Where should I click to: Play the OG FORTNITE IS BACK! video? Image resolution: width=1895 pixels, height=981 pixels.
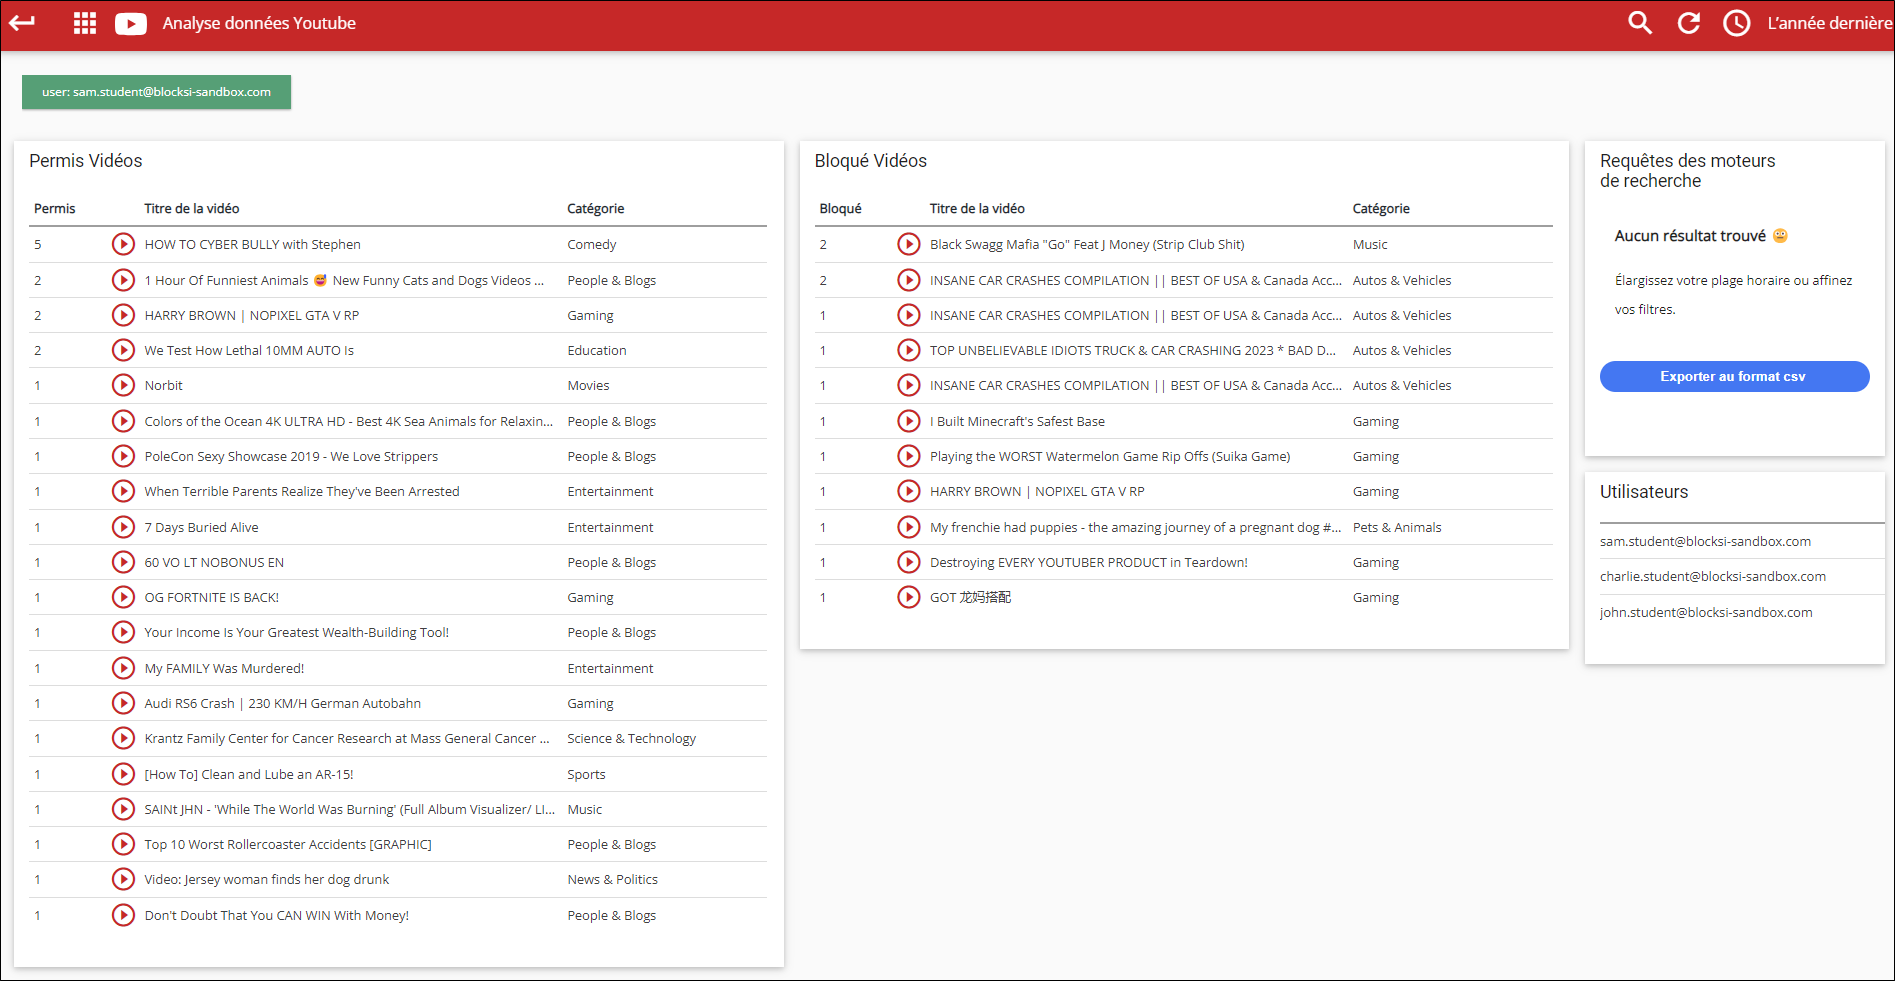pos(123,597)
